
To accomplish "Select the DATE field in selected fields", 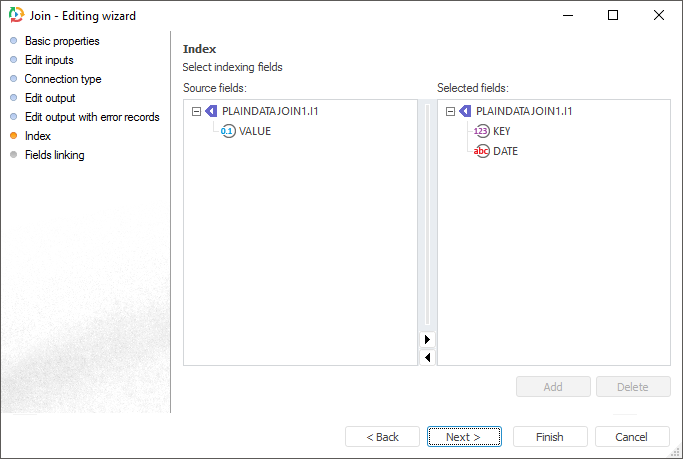I will (505, 151).
